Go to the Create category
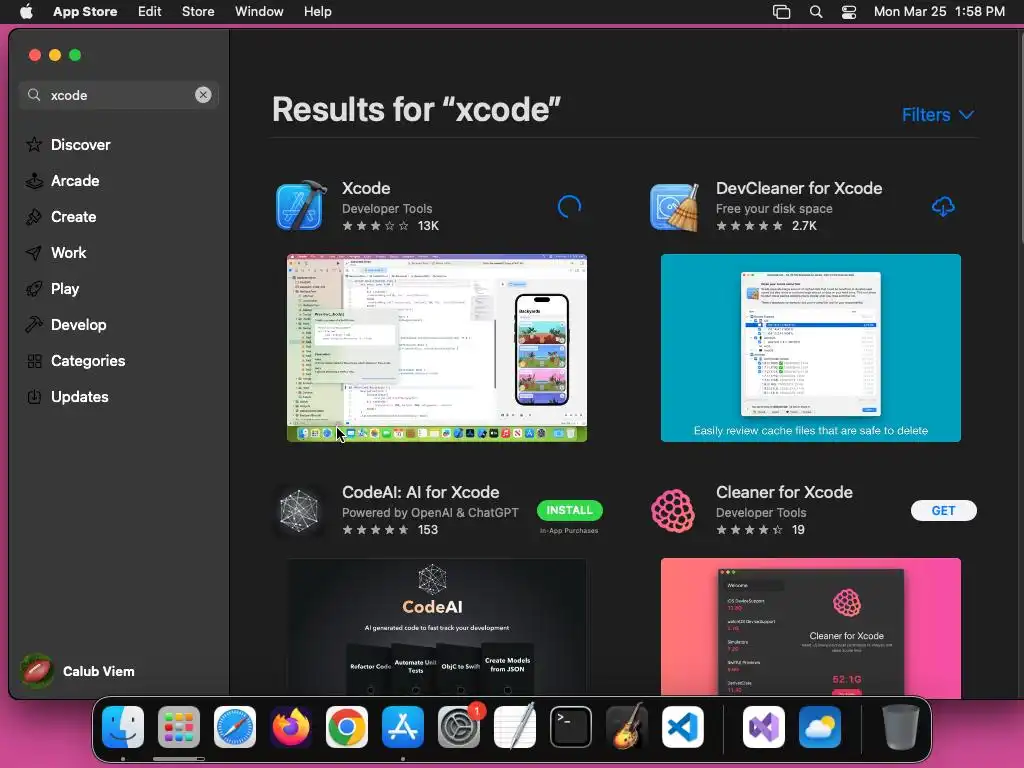Image resolution: width=1024 pixels, height=768 pixels. tap(61, 216)
